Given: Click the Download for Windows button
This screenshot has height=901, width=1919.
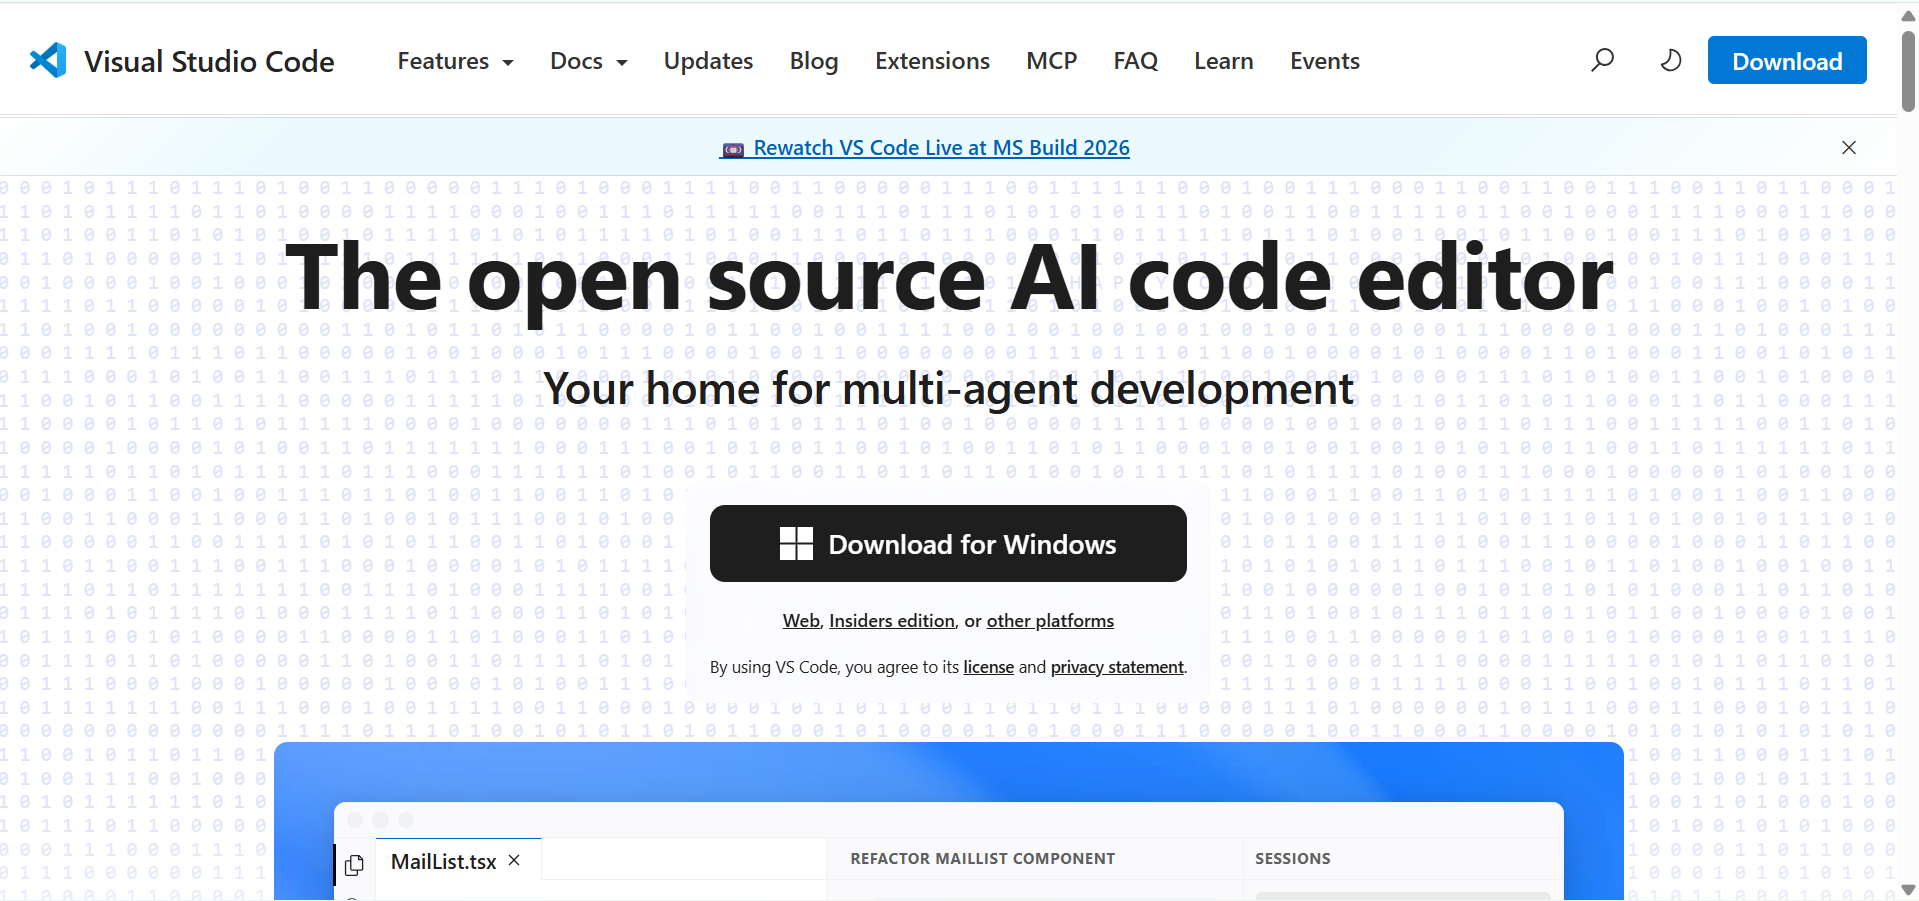Looking at the screenshot, I should click(x=948, y=543).
